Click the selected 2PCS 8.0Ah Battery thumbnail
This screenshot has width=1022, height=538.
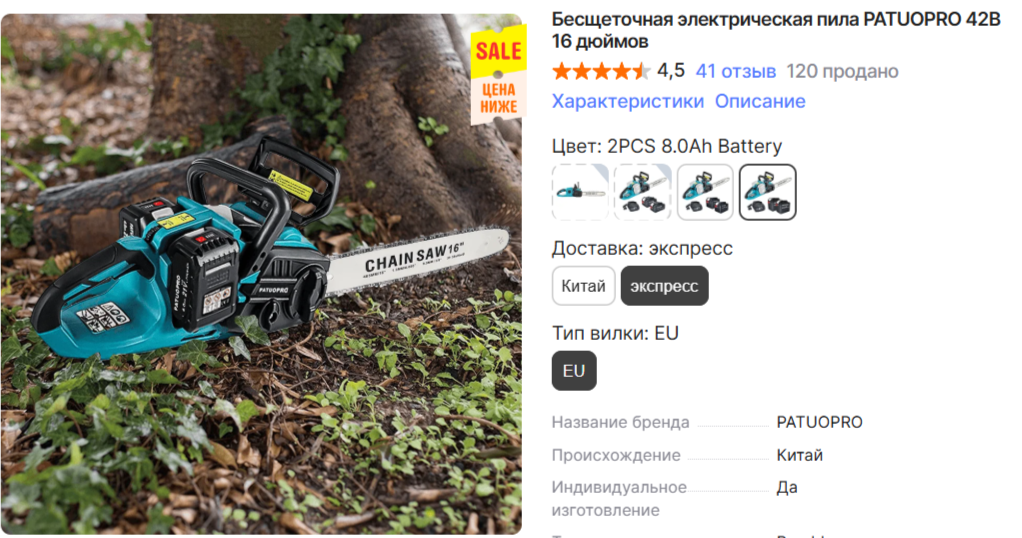pyautogui.click(x=768, y=192)
